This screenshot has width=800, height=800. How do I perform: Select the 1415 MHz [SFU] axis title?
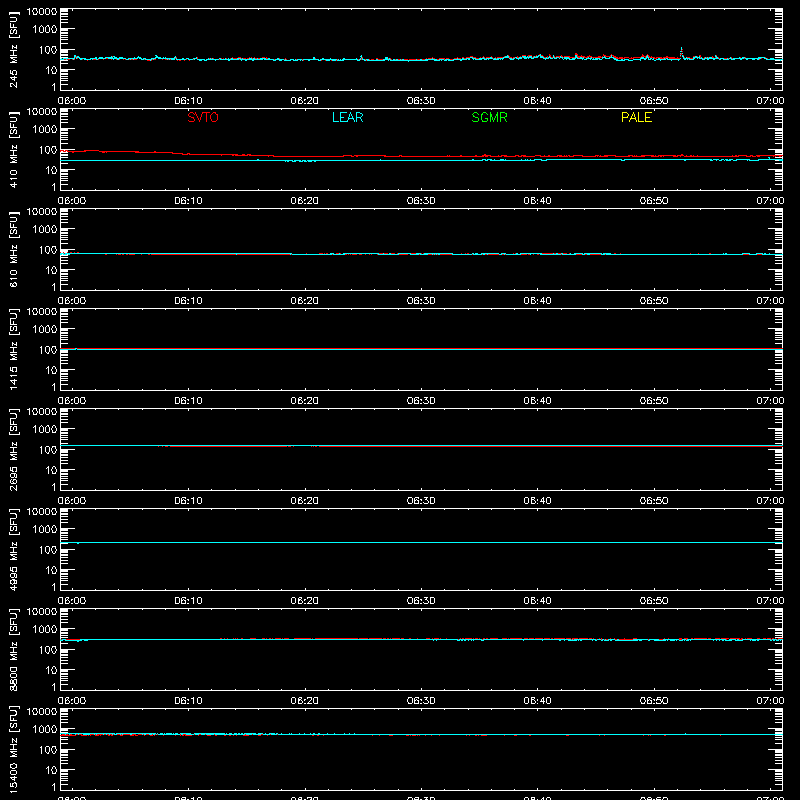click(14, 349)
